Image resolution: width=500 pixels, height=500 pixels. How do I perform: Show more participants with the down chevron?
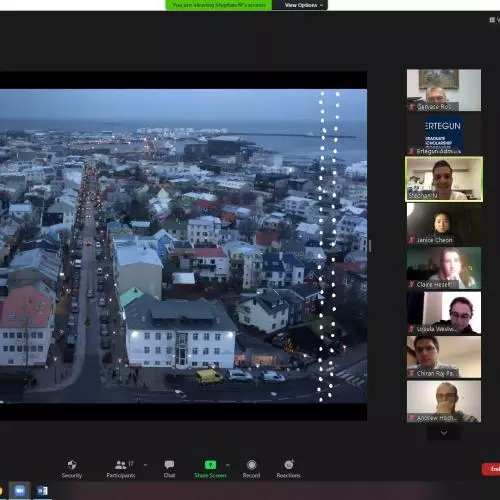click(x=444, y=433)
